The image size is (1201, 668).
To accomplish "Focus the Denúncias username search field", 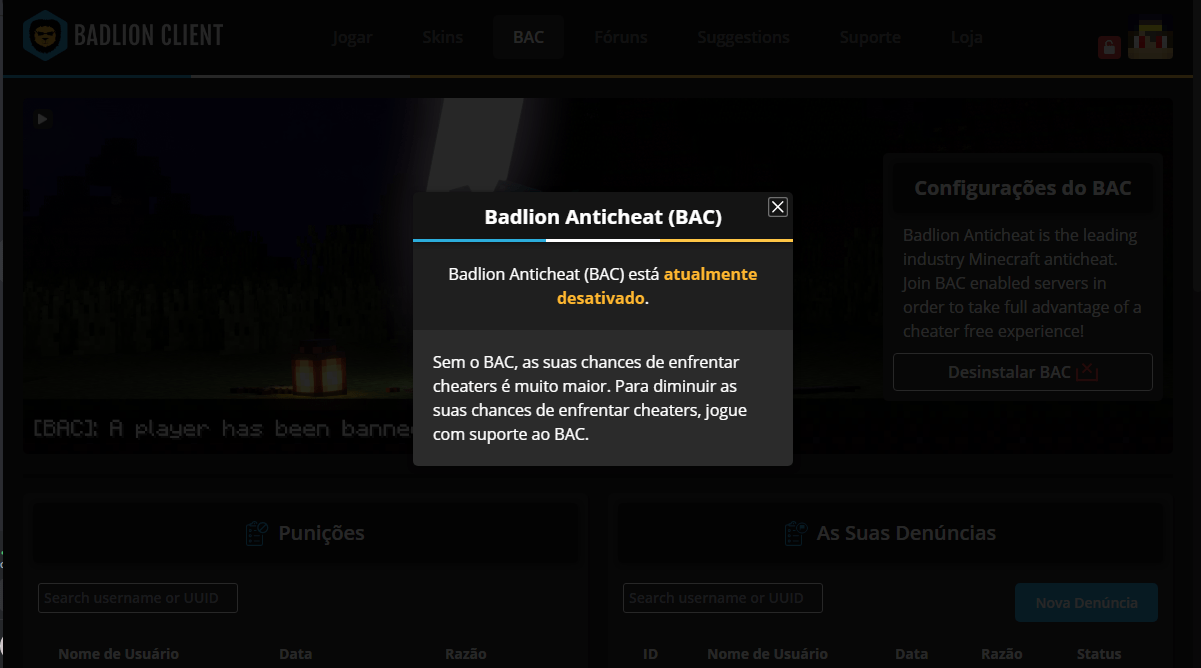I will pos(723,598).
